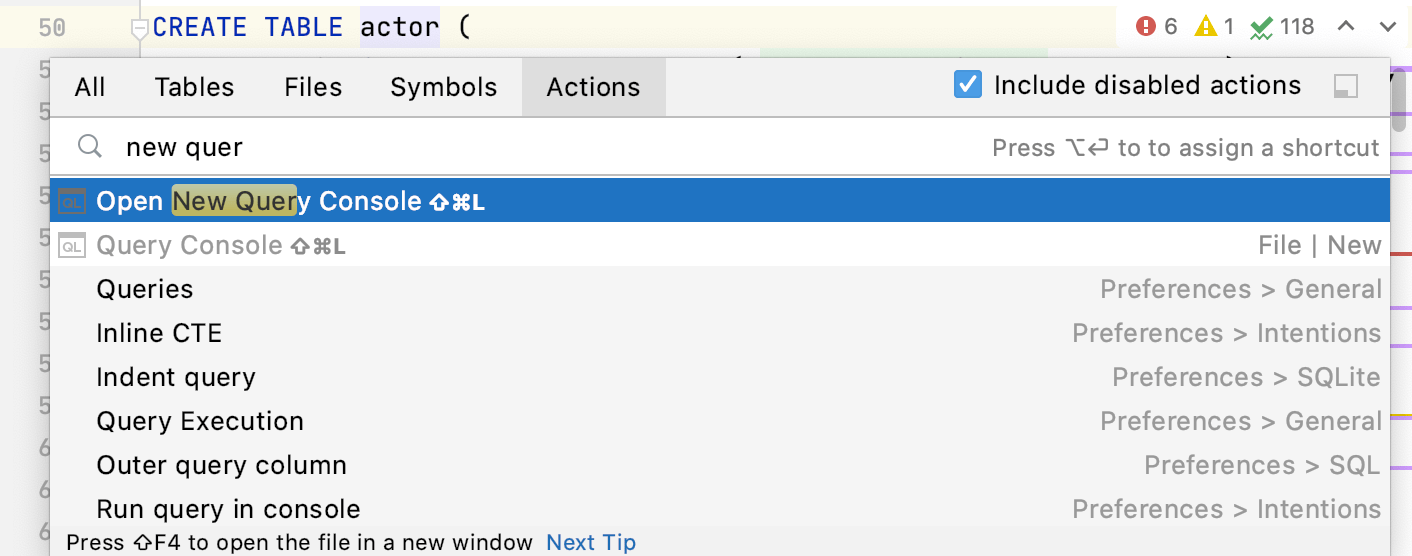Jump to next highlighted error arrow
The height and width of the screenshot is (556, 1412).
(1387, 27)
